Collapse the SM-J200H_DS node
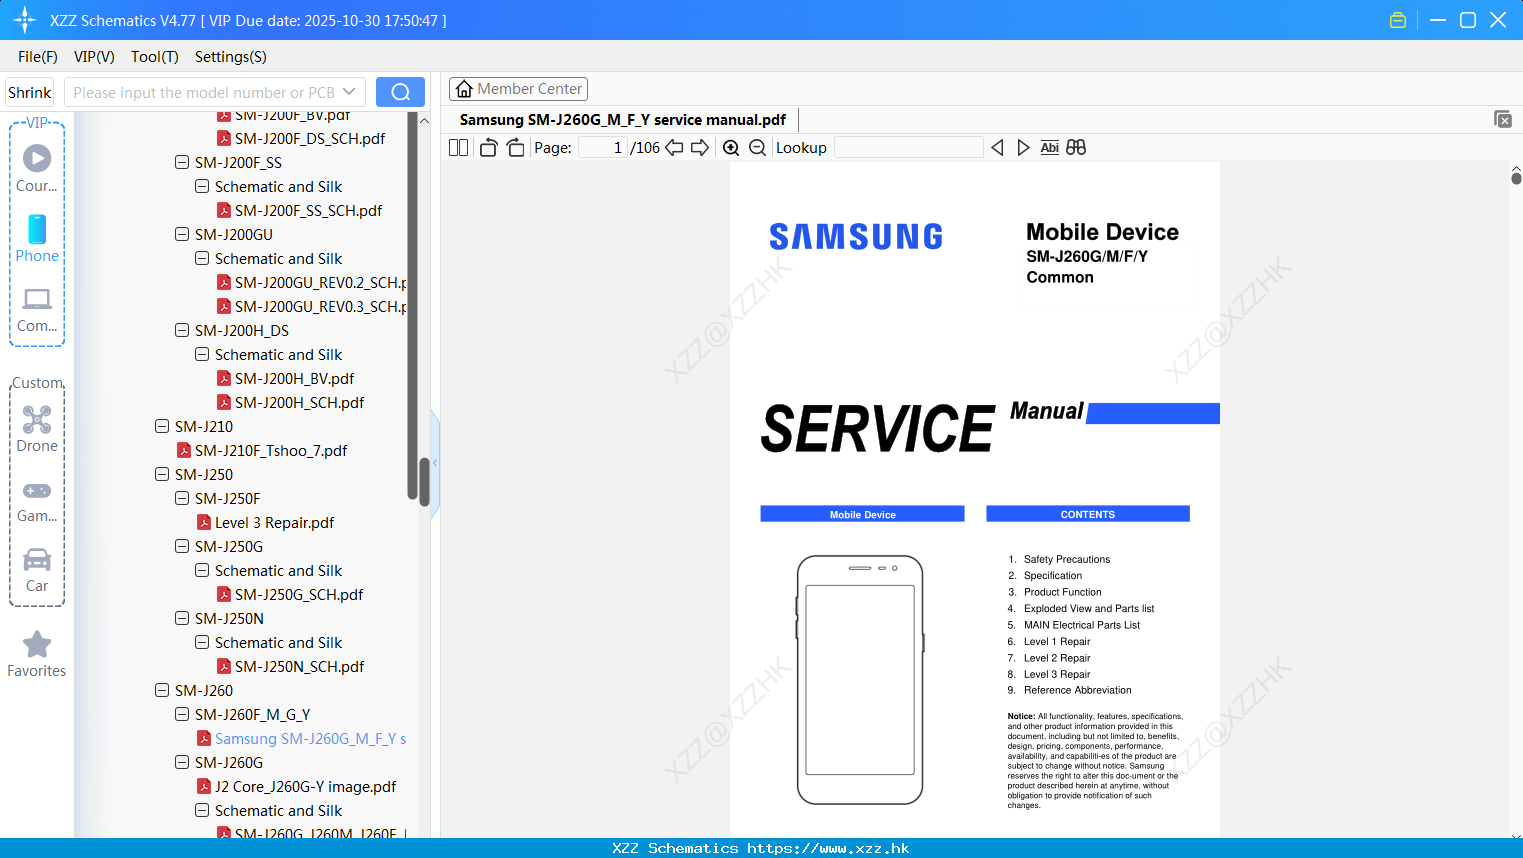Image resolution: width=1523 pixels, height=858 pixels. click(x=182, y=330)
